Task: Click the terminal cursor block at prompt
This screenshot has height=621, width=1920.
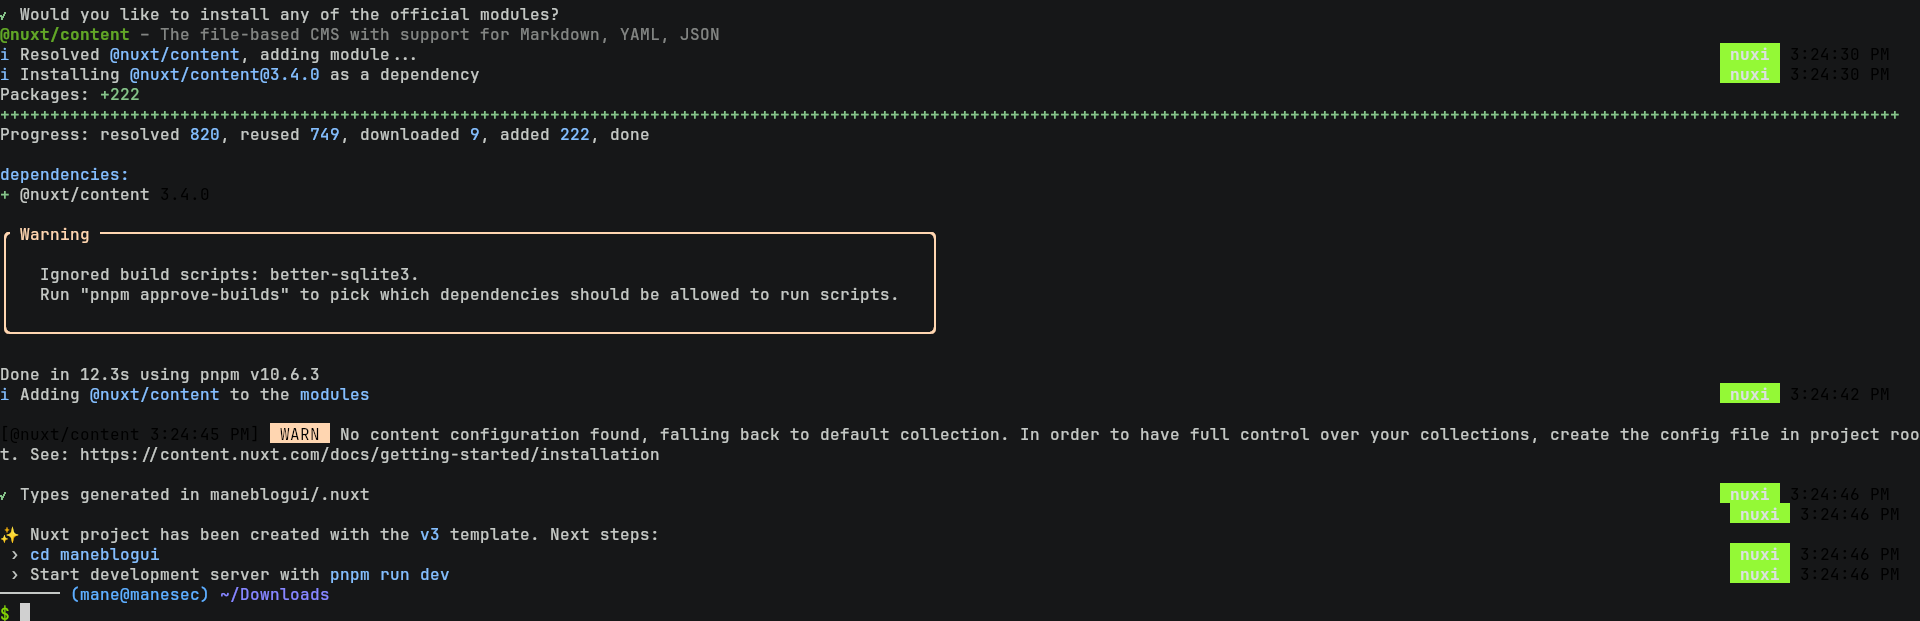Action: point(25,612)
